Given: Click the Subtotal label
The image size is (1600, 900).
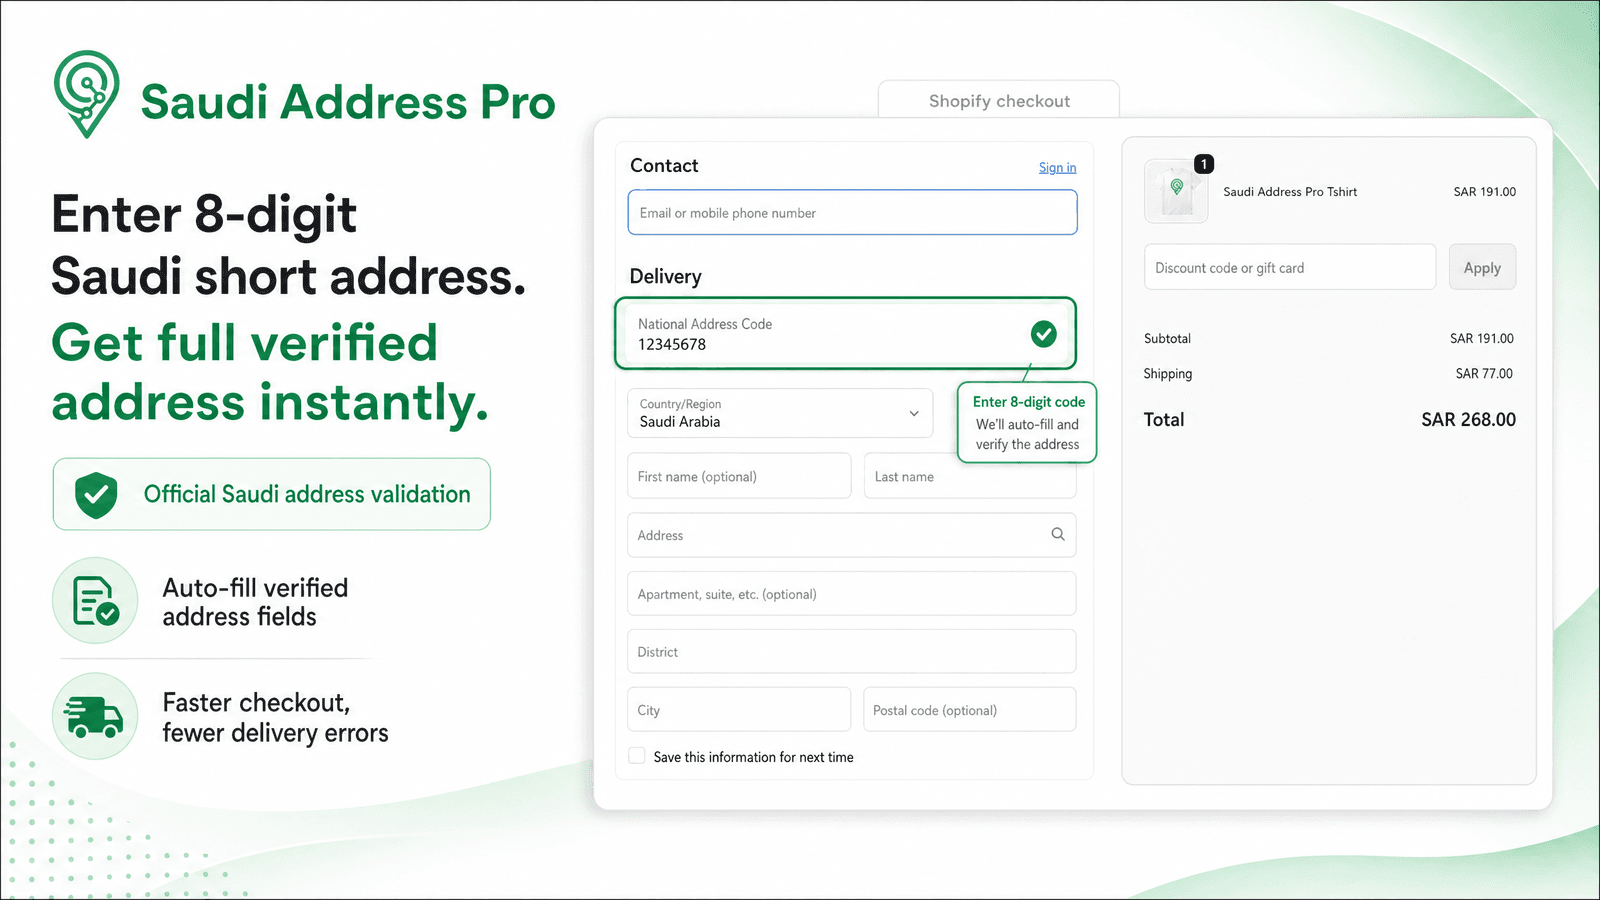Looking at the screenshot, I should (1167, 339).
